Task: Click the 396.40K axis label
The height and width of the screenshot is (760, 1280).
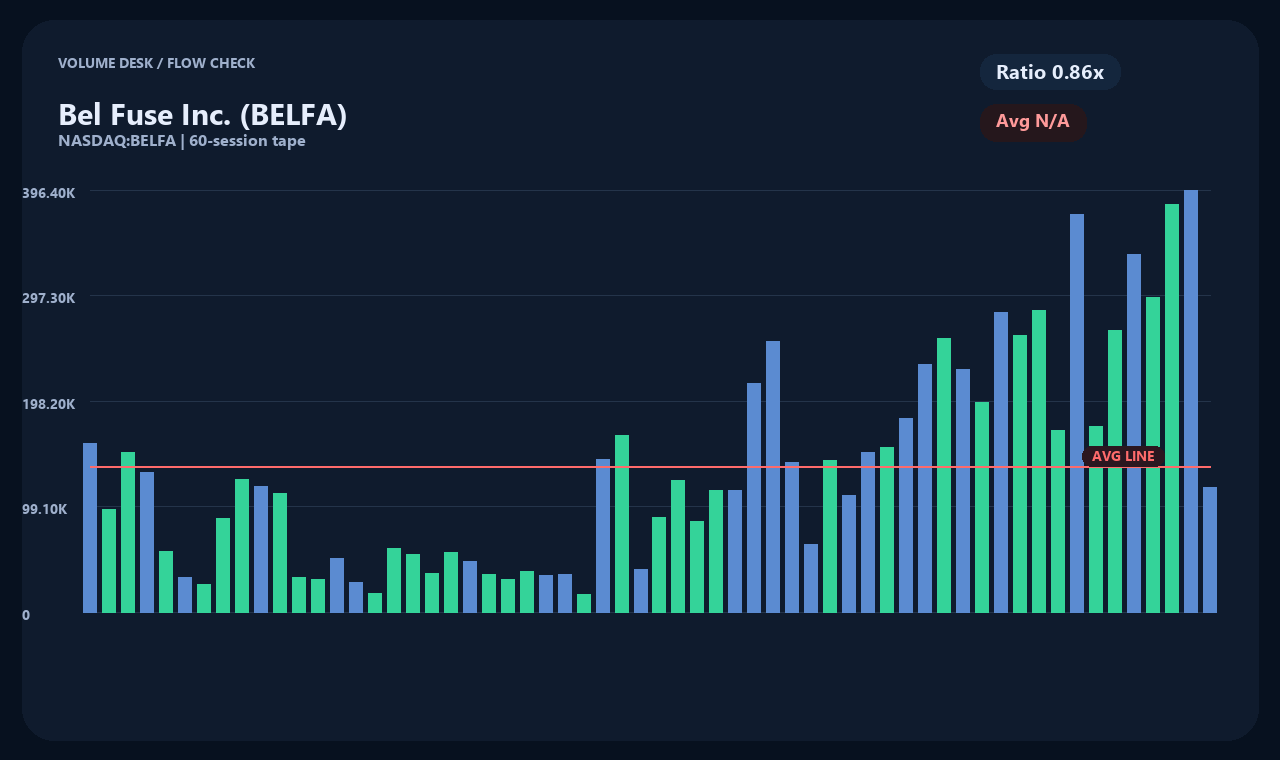Action: pos(49,192)
